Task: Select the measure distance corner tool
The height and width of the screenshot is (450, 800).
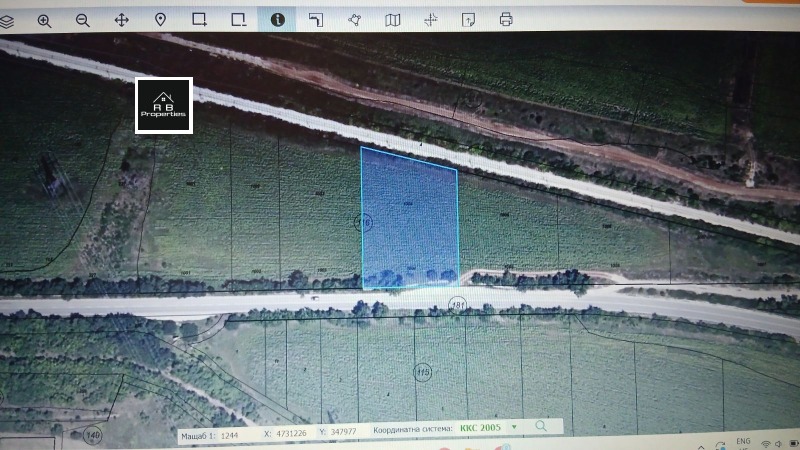Action: (x=316, y=20)
